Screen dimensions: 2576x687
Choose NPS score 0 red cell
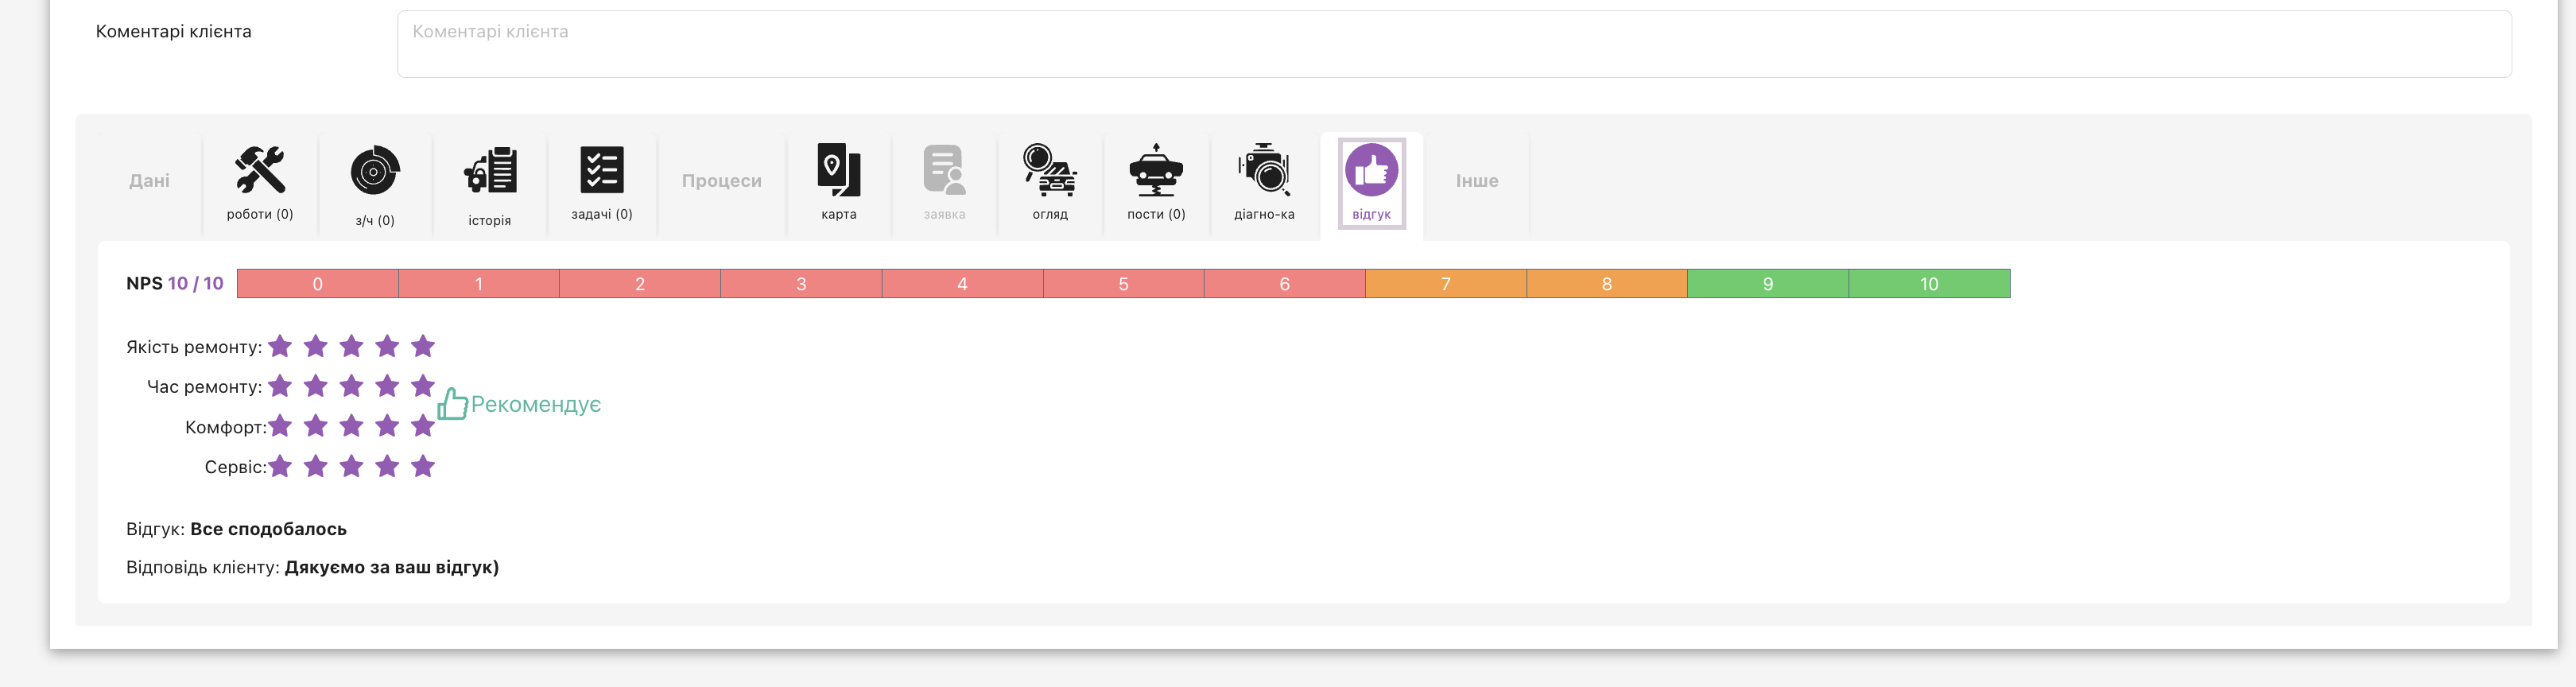[x=318, y=284]
